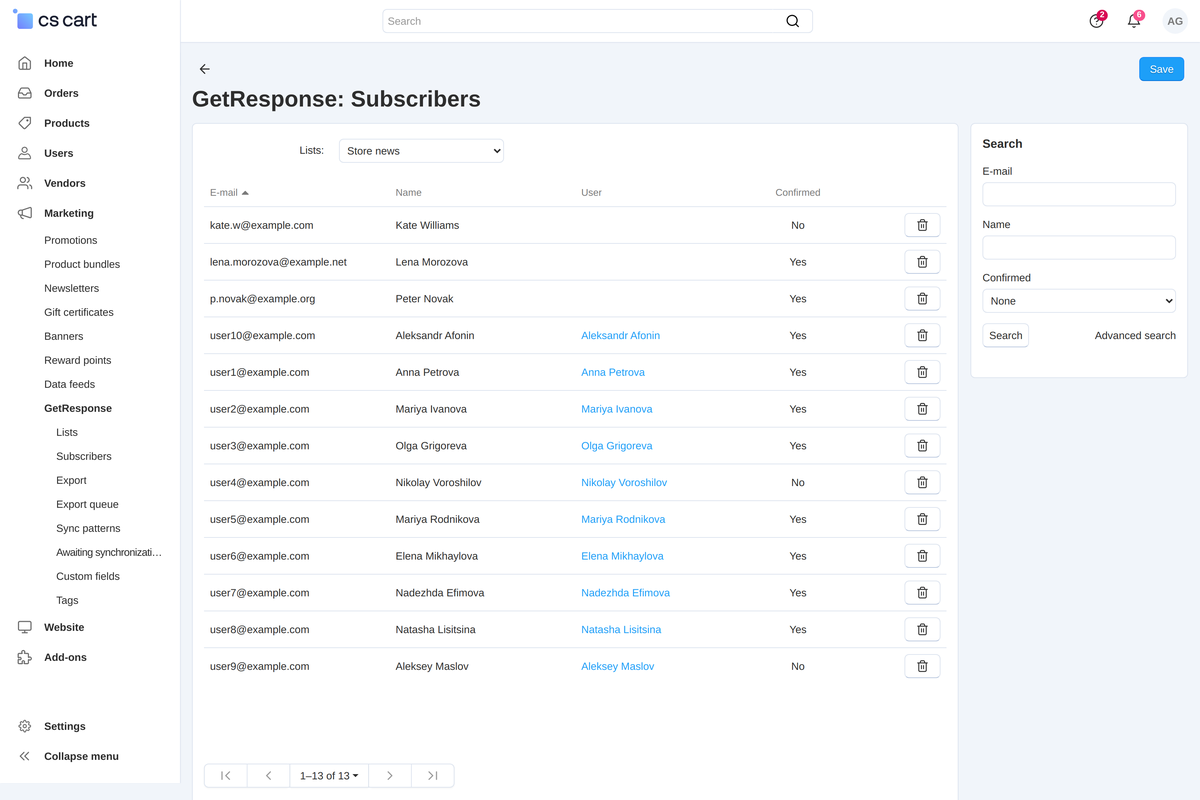Open Orders in the sidebar
The image size is (1200, 800).
[x=61, y=93]
